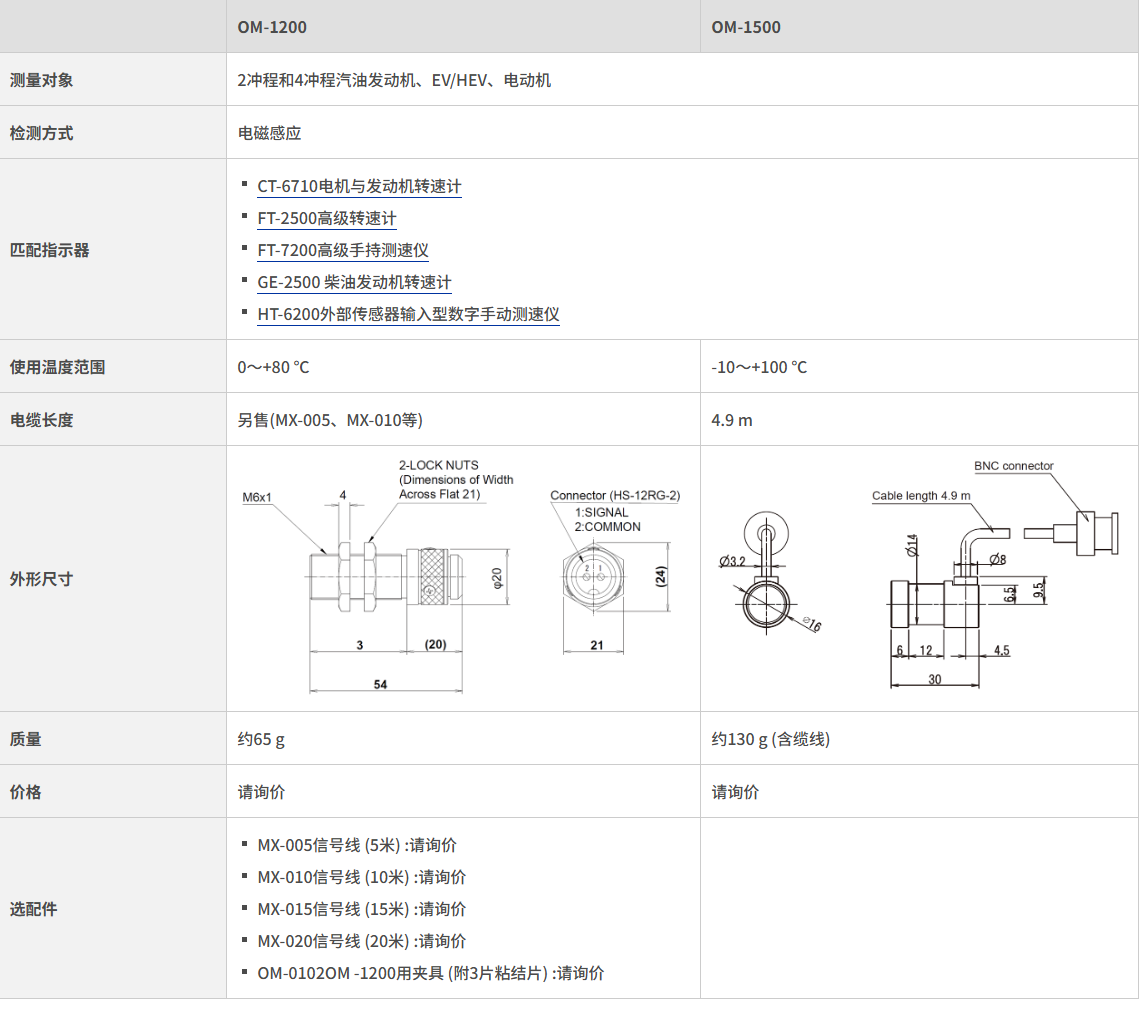Open the FT-7200高级手持测速仪 link
The image size is (1139, 1026).
[x=343, y=251]
